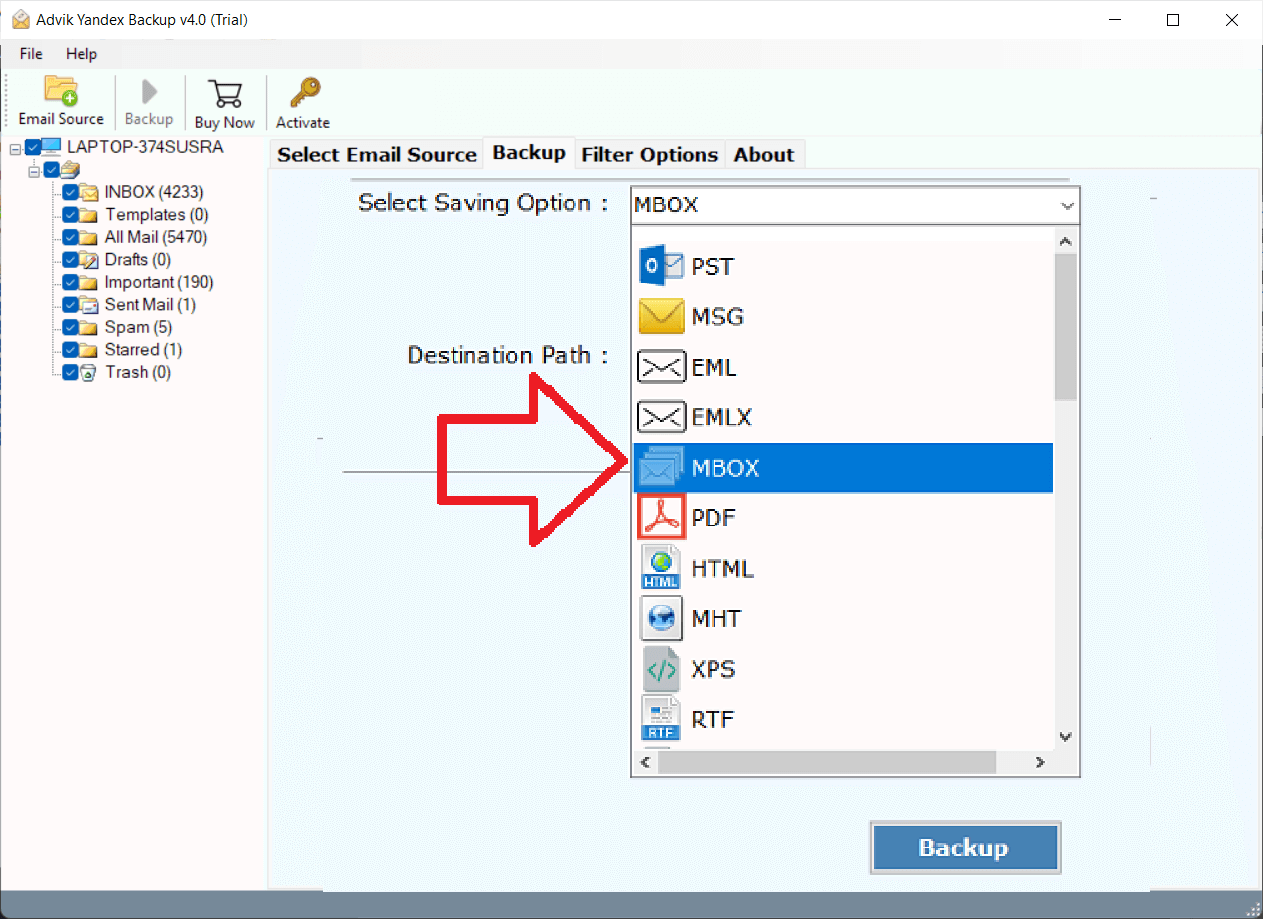Choose PDF text in saving options
1263x919 pixels.
pos(714,518)
